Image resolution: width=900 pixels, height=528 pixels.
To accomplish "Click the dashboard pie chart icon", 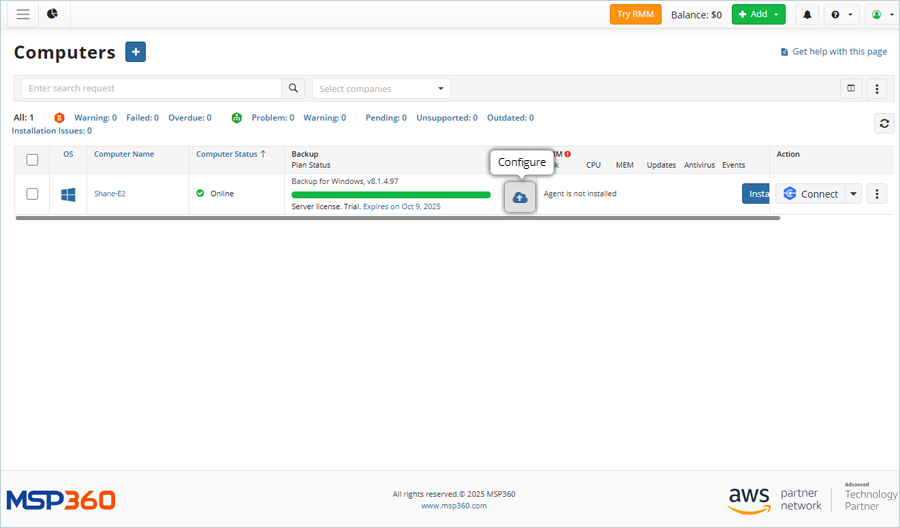I will pos(52,14).
